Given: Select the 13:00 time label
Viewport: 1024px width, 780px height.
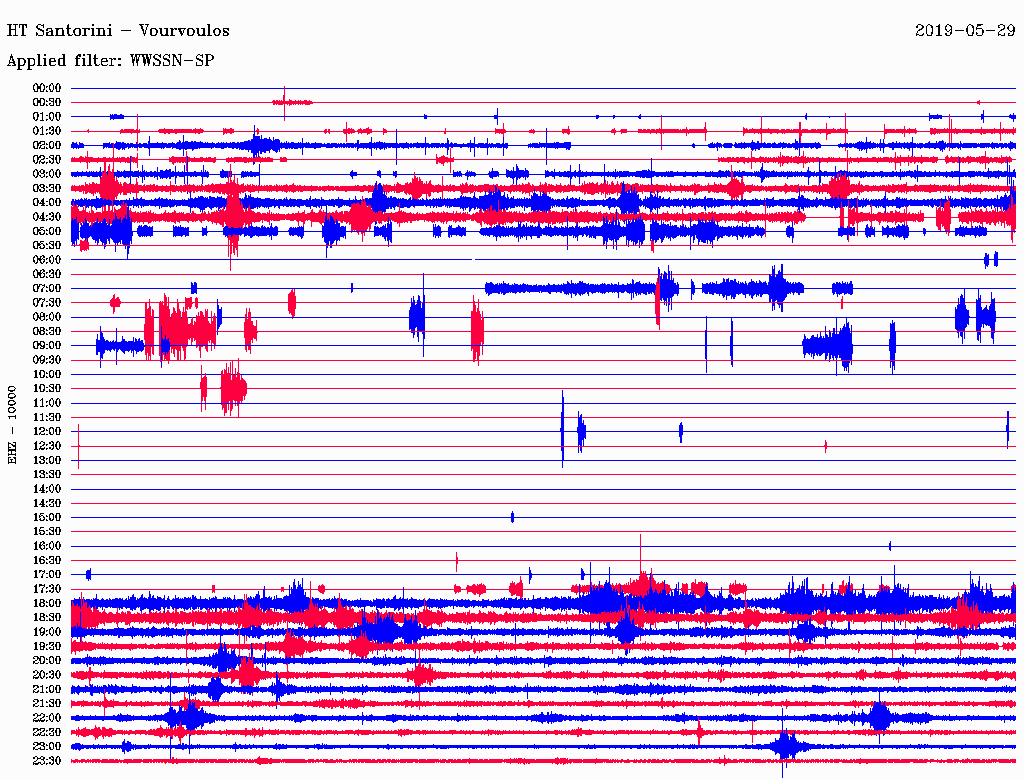Looking at the screenshot, I should tap(47, 461).
